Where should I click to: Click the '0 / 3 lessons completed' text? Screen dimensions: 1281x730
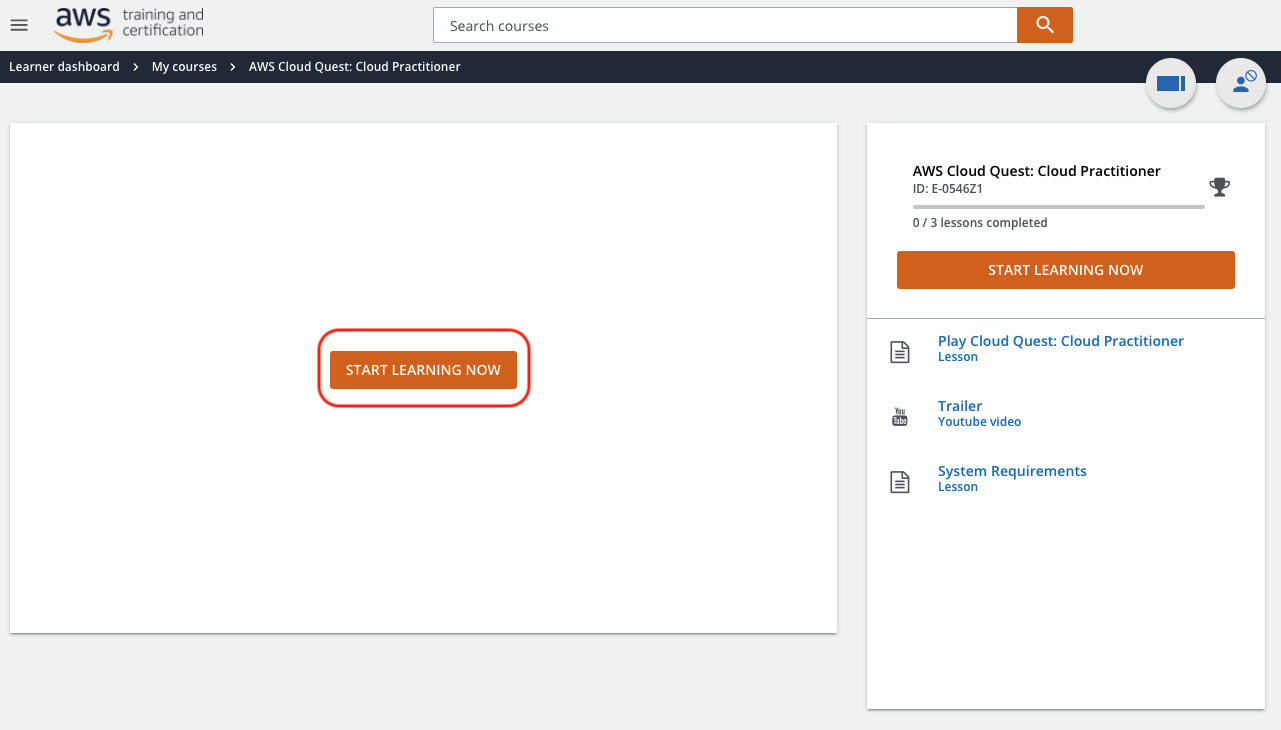click(x=980, y=223)
